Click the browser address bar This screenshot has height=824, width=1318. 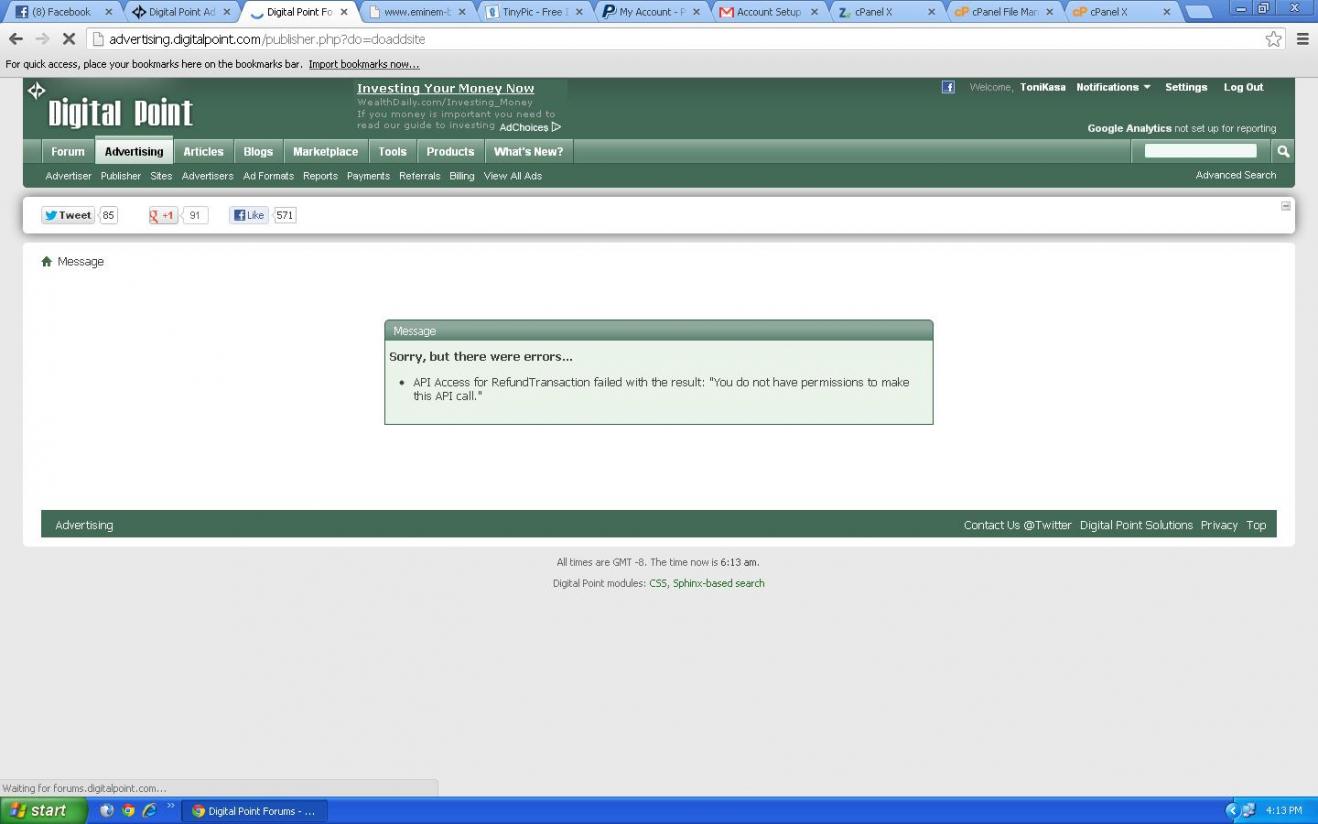(675, 39)
